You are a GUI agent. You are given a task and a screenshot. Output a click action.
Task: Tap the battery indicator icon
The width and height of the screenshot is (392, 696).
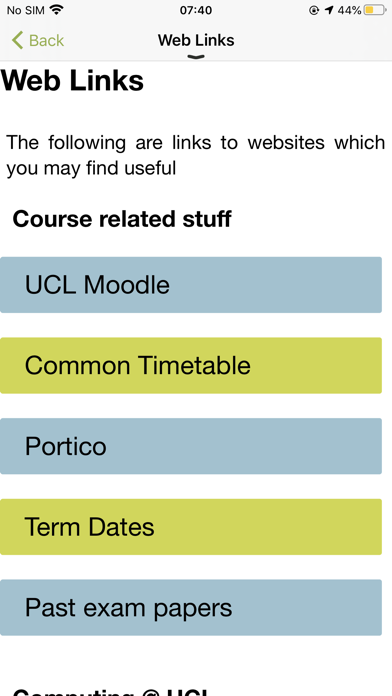tap(374, 10)
